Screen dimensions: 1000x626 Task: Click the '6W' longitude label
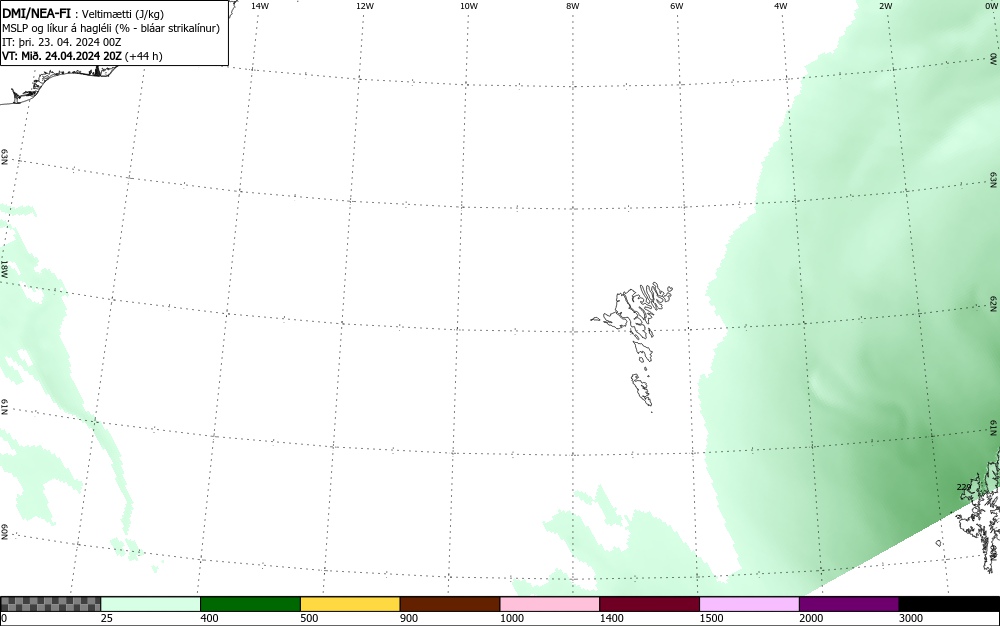[x=677, y=6]
